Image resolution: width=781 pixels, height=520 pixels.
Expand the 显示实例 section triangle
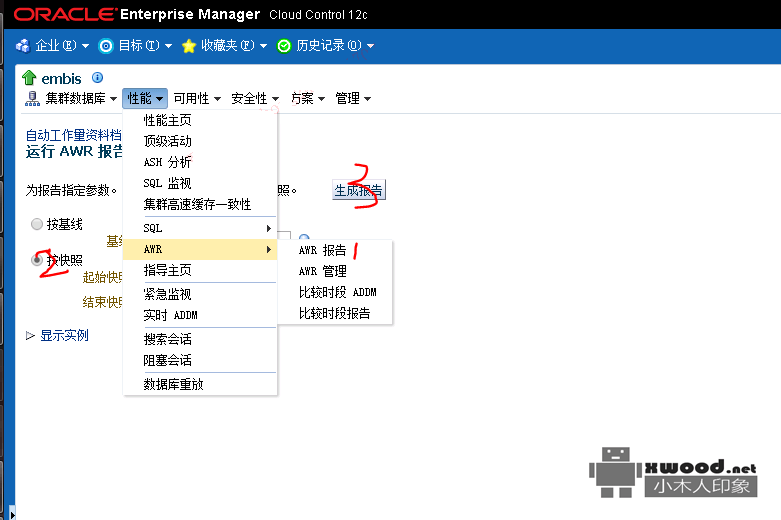click(30, 336)
